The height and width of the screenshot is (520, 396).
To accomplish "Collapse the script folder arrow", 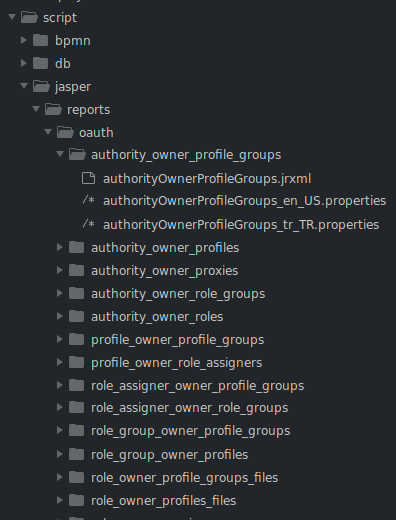I will coord(12,17).
